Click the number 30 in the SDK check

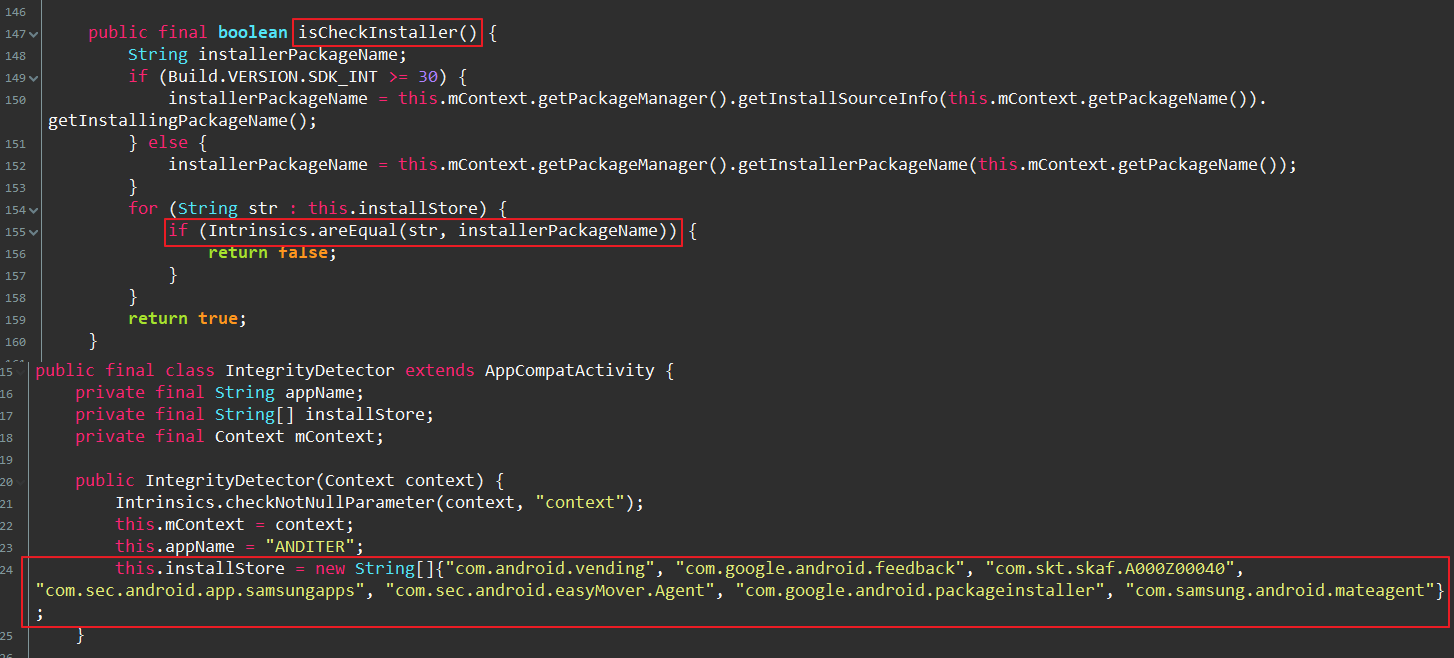pos(429,76)
